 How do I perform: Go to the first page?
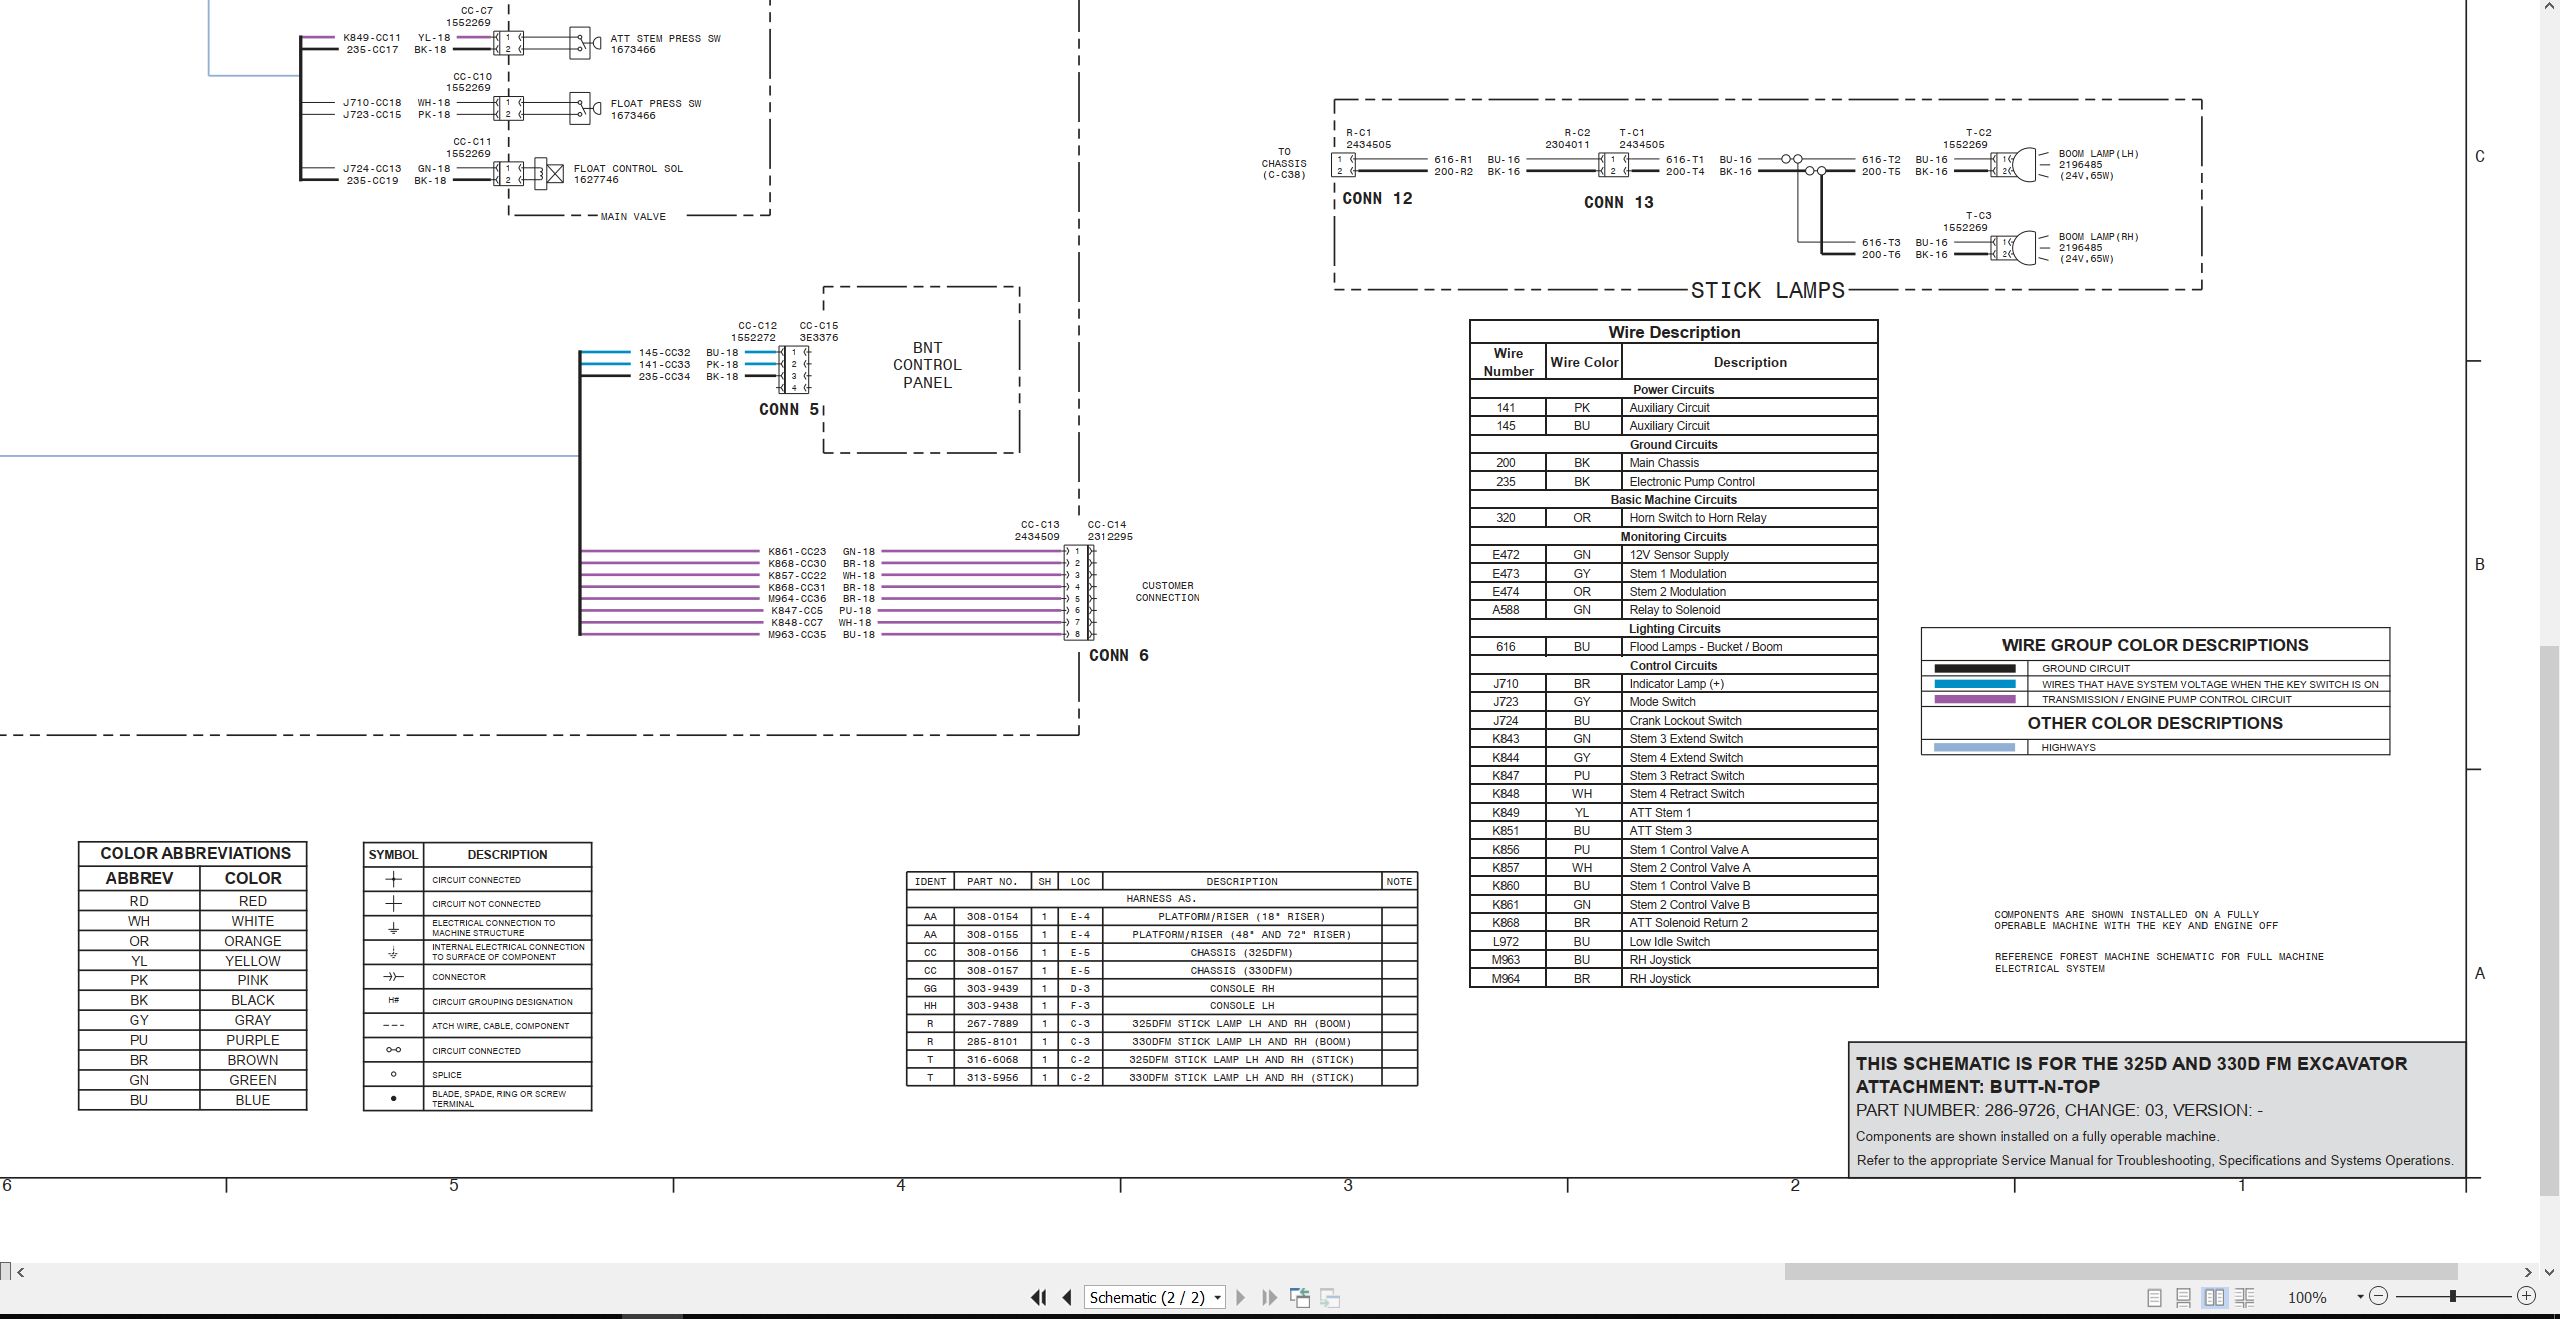pyautogui.click(x=1038, y=1297)
